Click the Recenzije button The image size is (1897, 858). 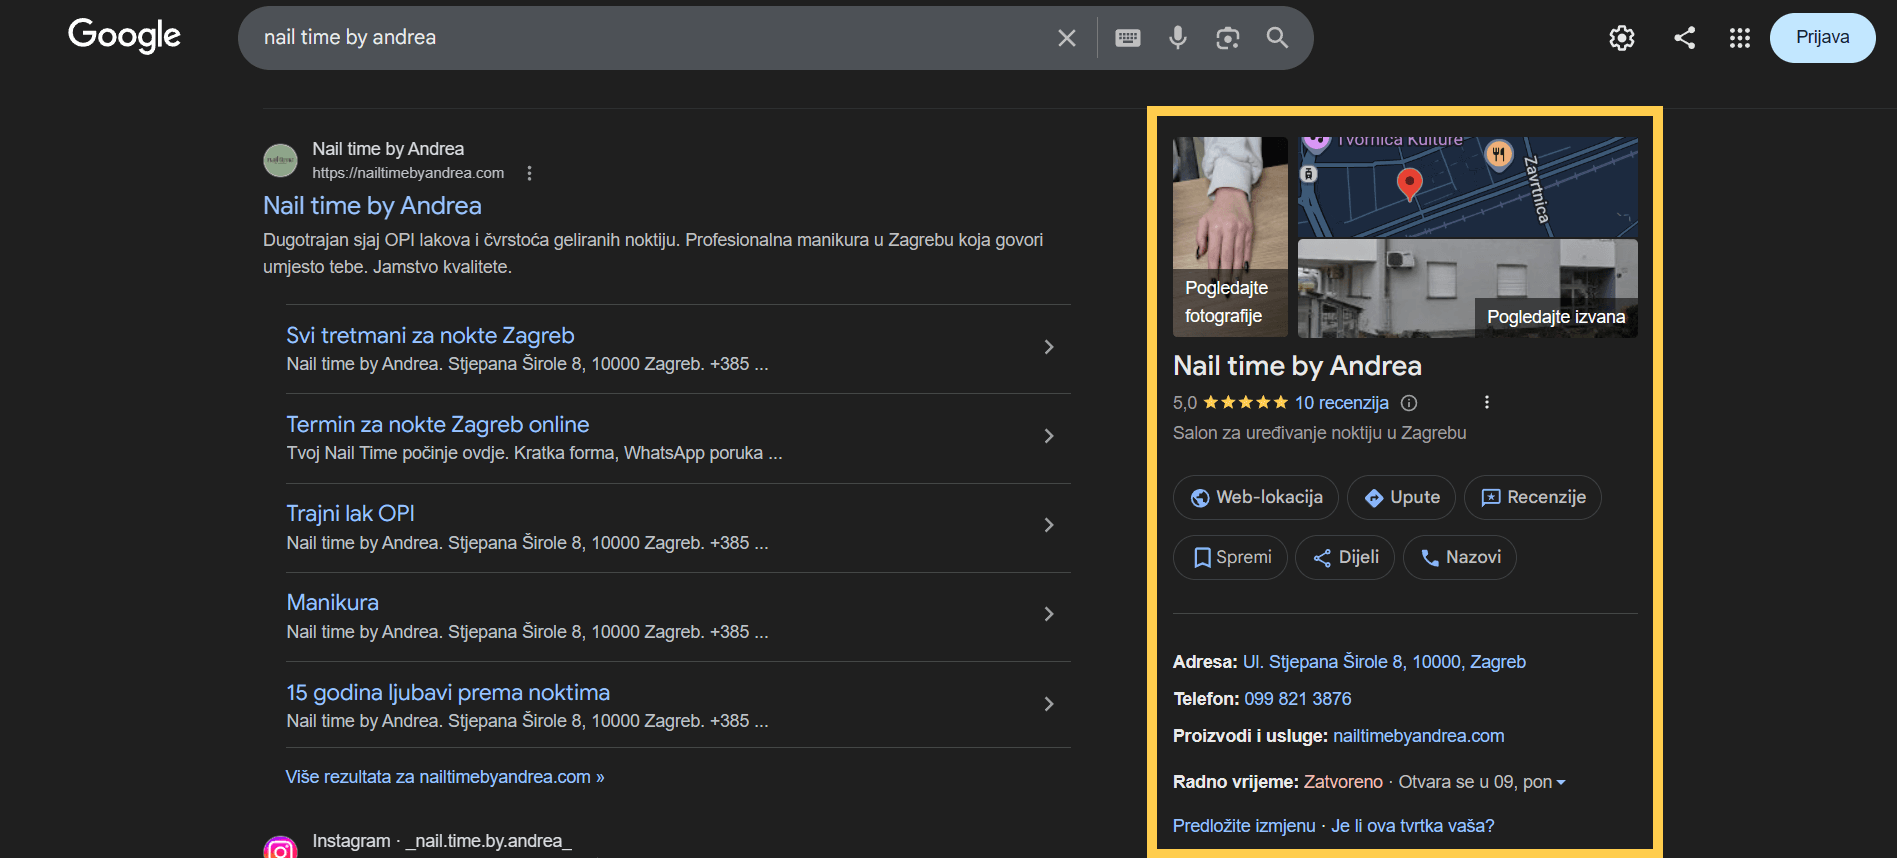[1533, 497]
